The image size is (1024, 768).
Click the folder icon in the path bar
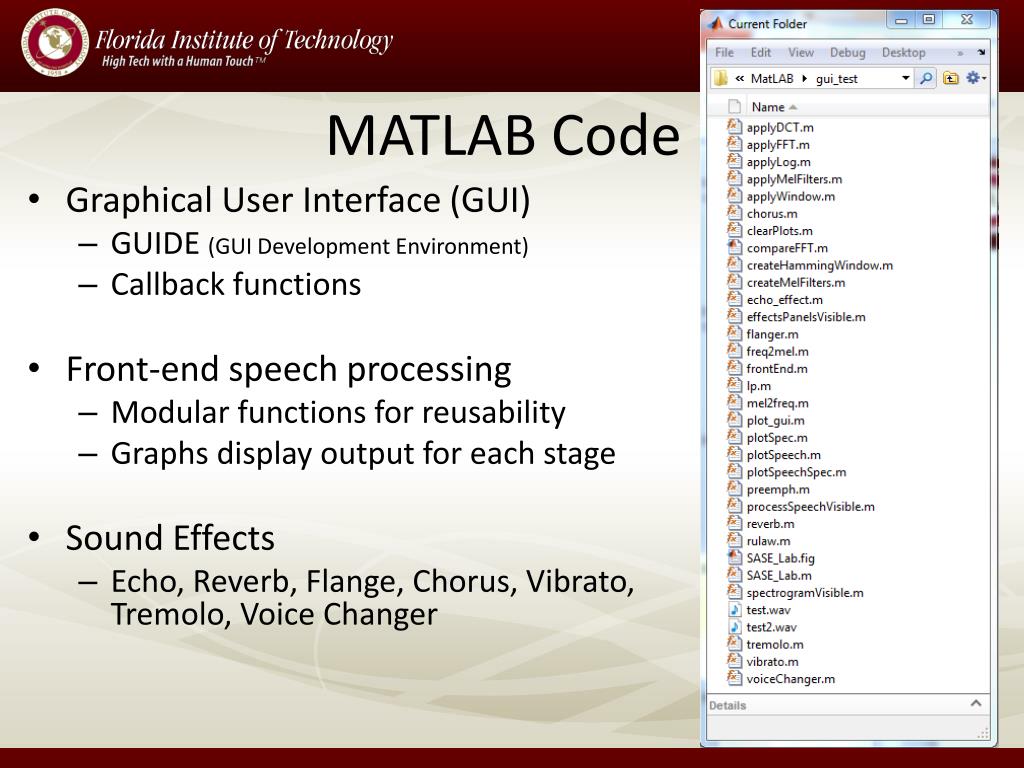point(721,78)
